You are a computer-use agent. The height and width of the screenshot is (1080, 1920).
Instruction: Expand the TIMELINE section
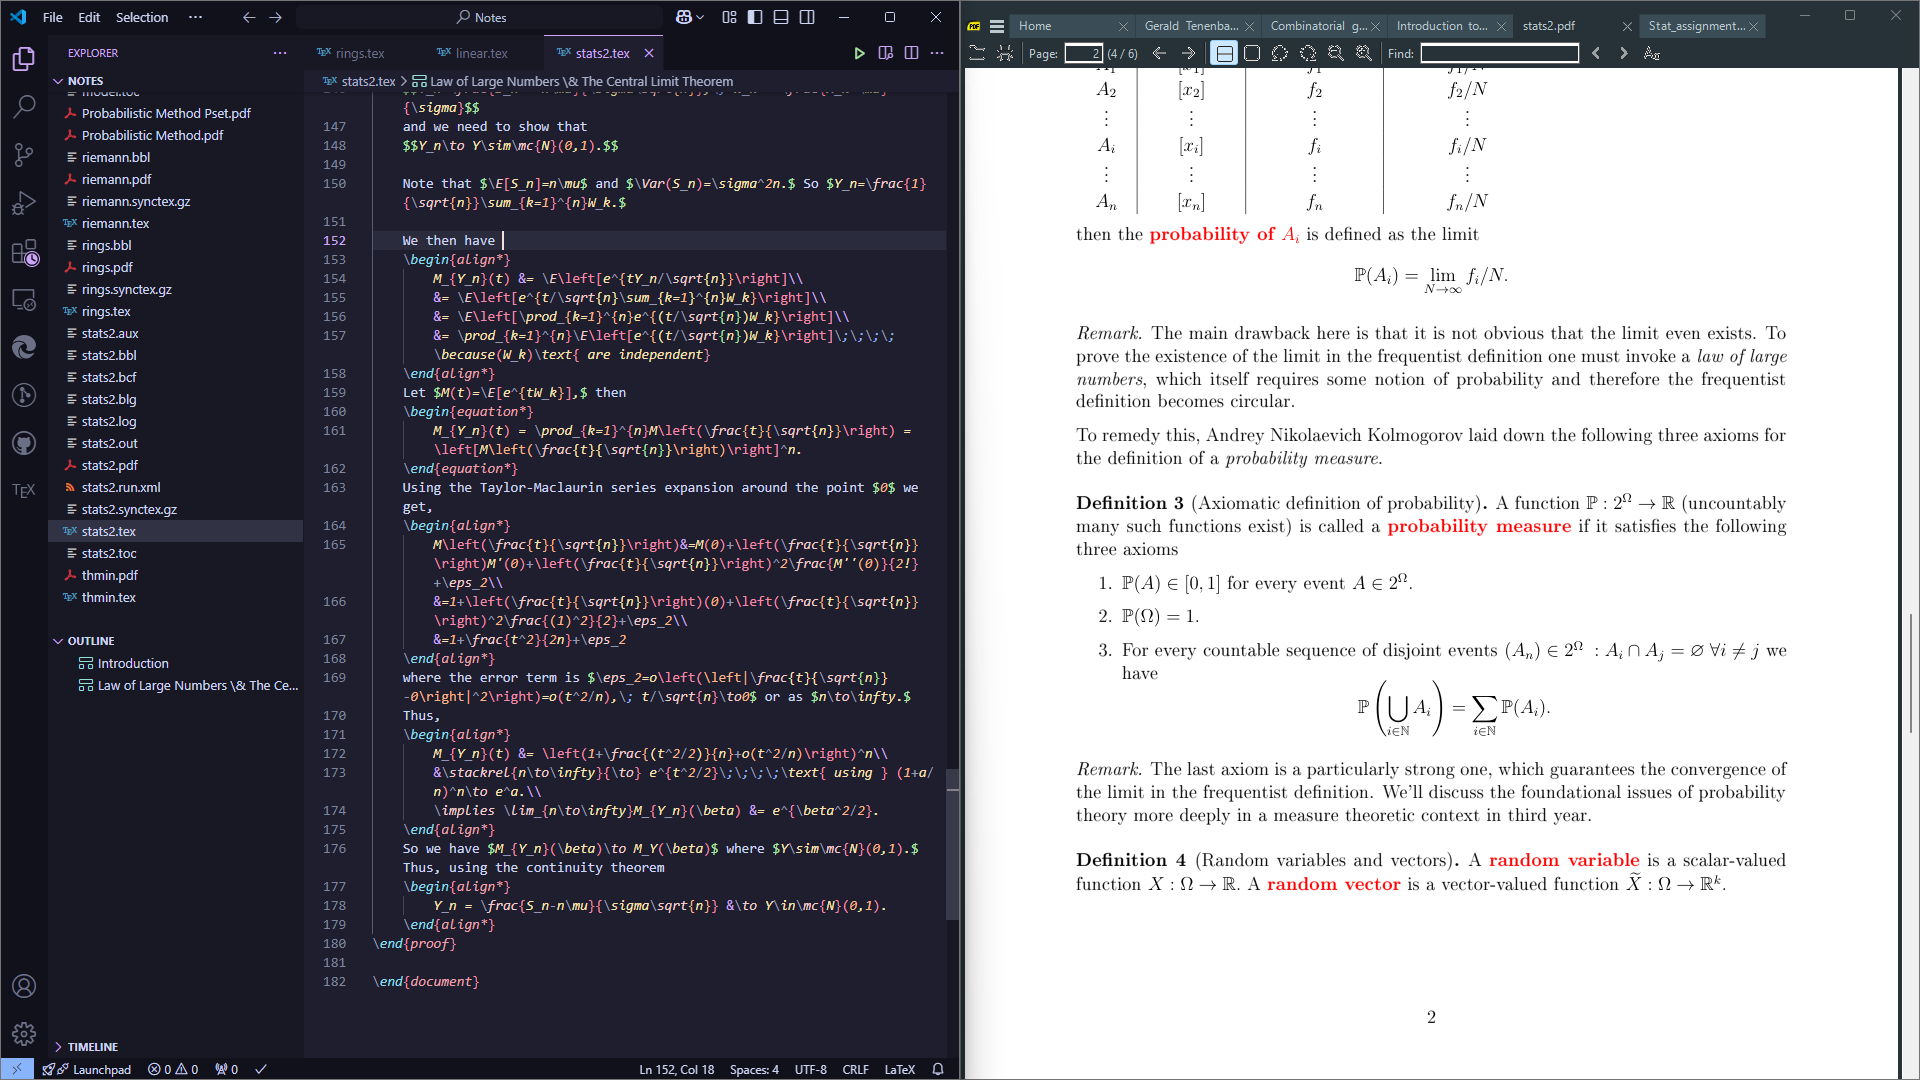point(92,1047)
